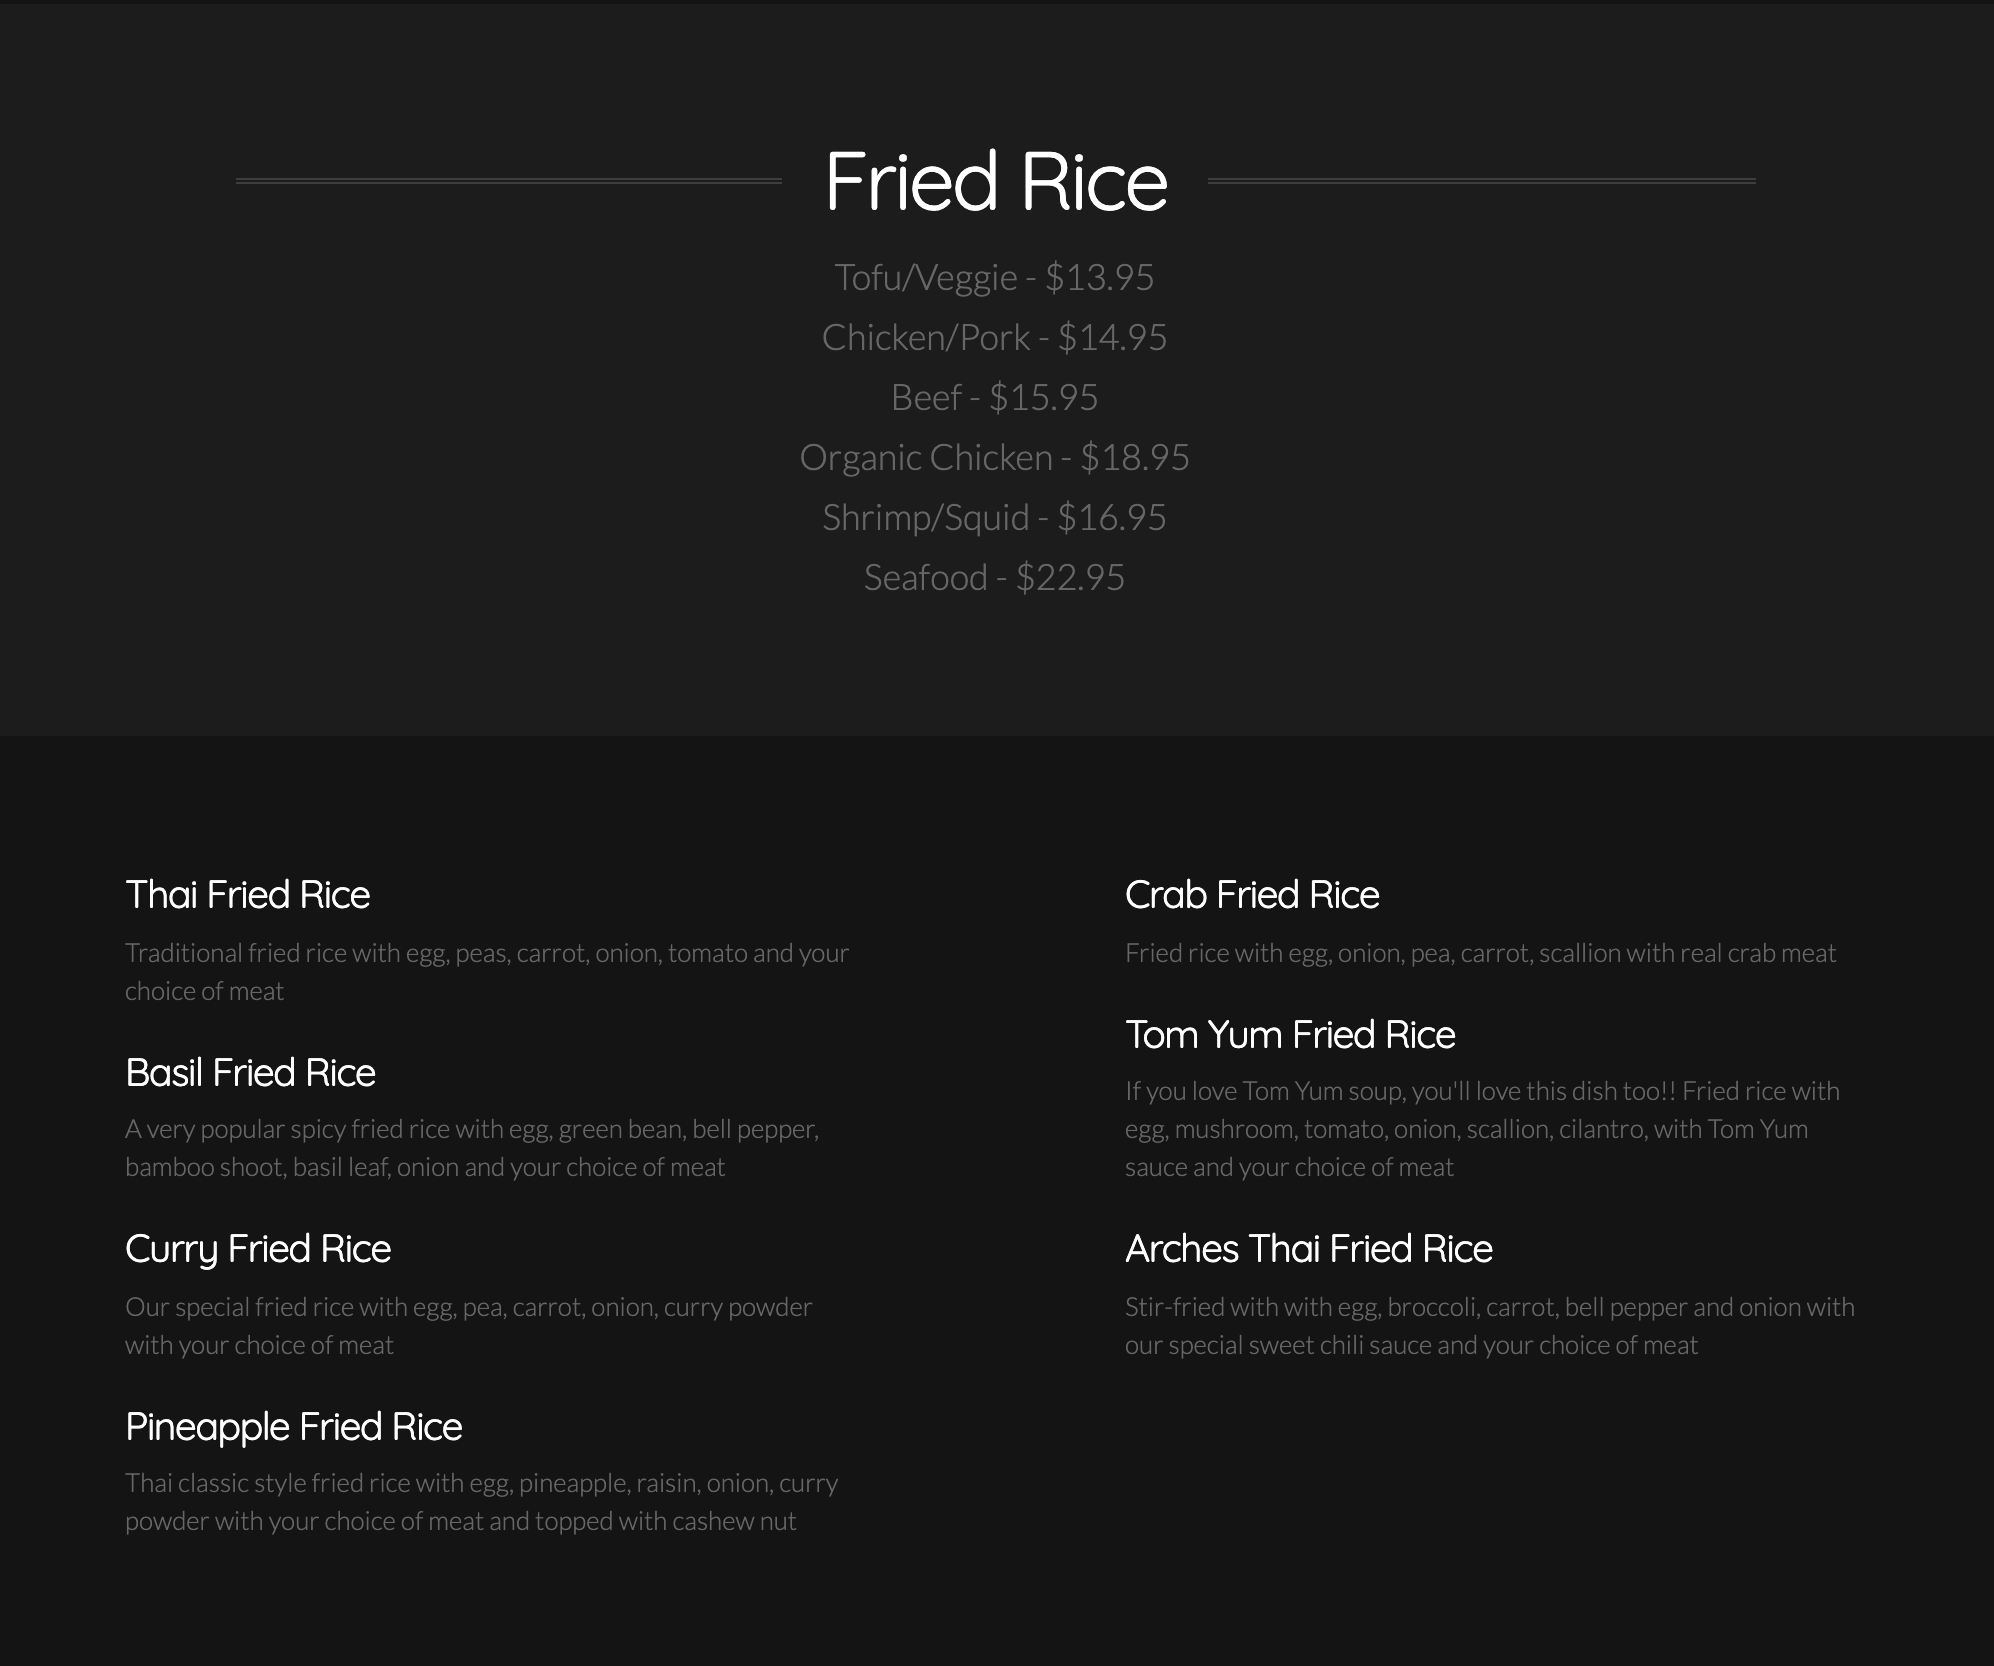Open the Pineapple Fried Rice item
Viewport: 1994px width, 1666px height.
click(293, 1427)
